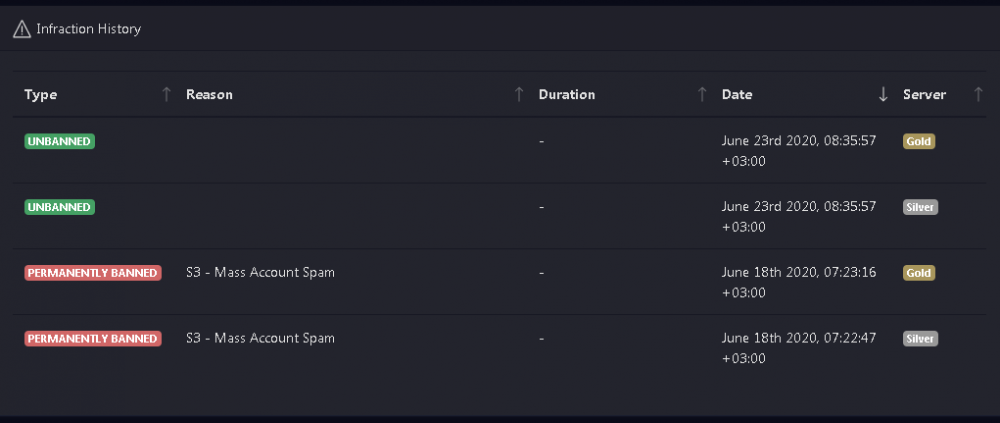The width and height of the screenshot is (1000, 423).
Task: Click the Server column header label
Action: [925, 94]
